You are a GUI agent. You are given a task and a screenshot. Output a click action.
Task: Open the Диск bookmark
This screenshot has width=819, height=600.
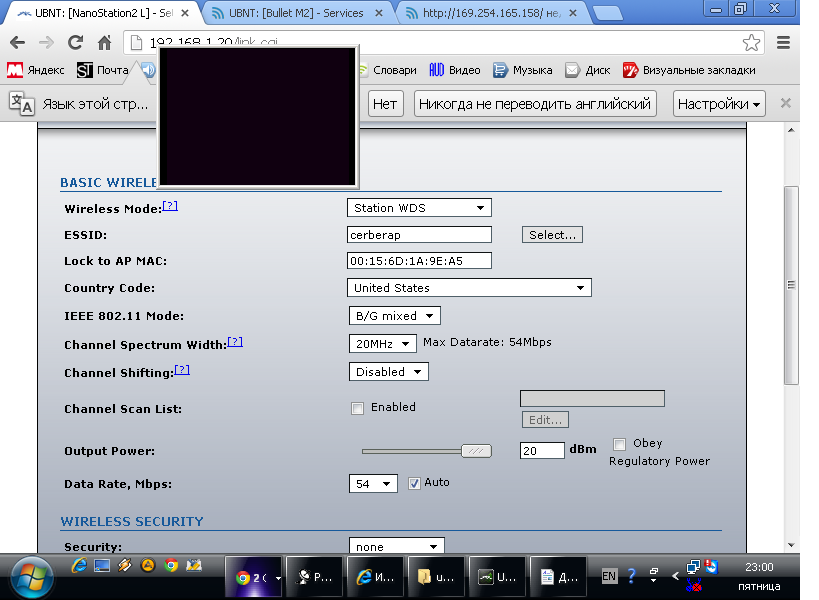pos(588,70)
